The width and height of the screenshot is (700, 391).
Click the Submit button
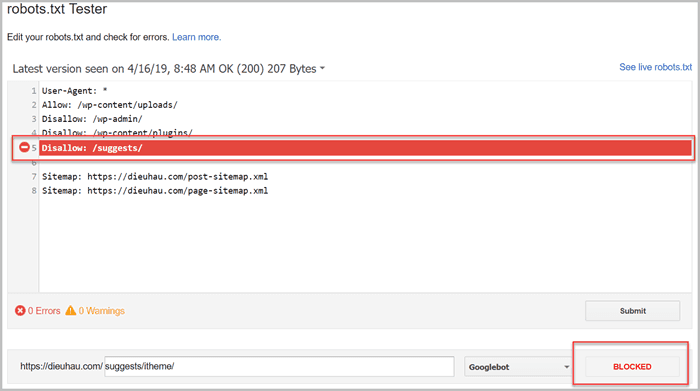coord(633,311)
